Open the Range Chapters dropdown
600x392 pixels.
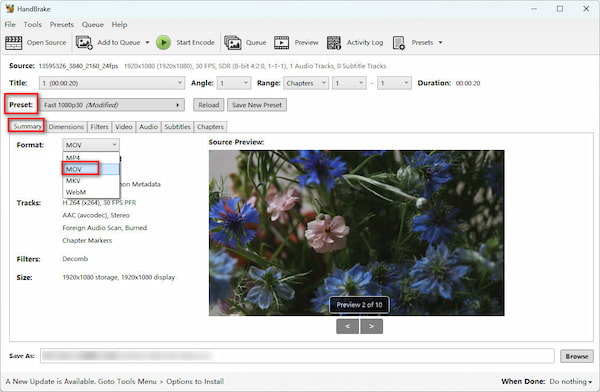[306, 83]
